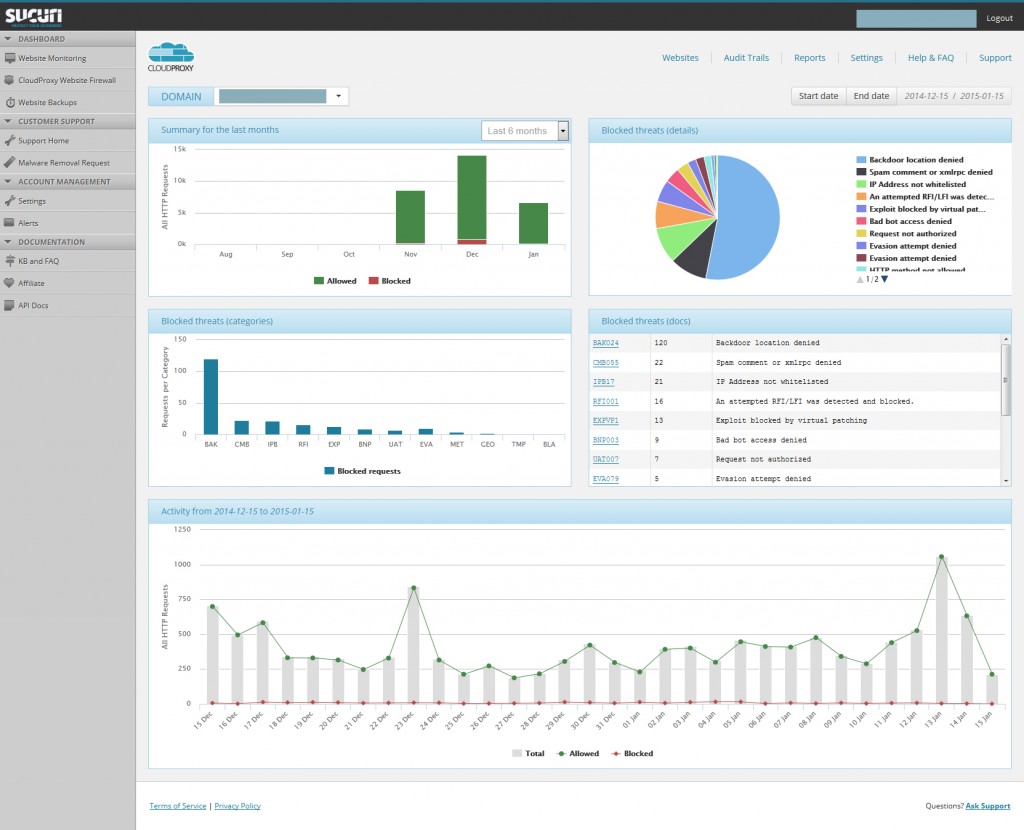Click the Start date button
This screenshot has width=1024, height=830.
point(818,96)
